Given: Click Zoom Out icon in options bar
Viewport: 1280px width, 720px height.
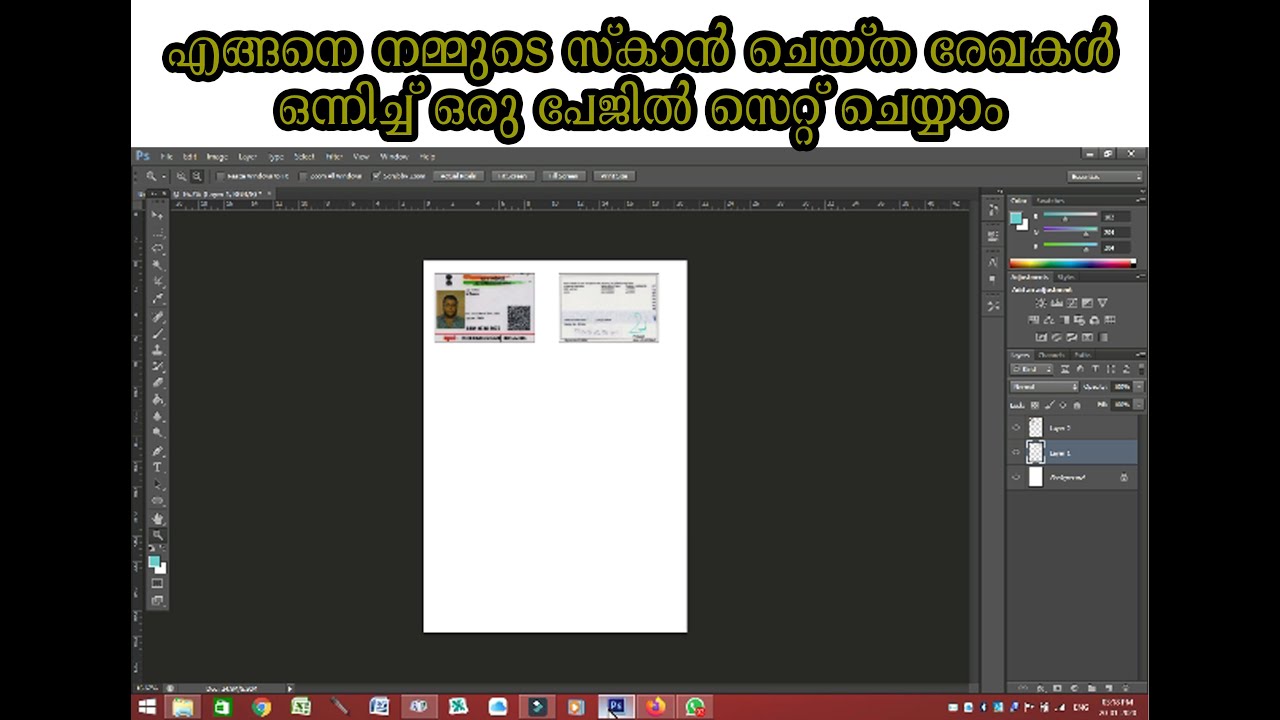Looking at the screenshot, I should (196, 176).
